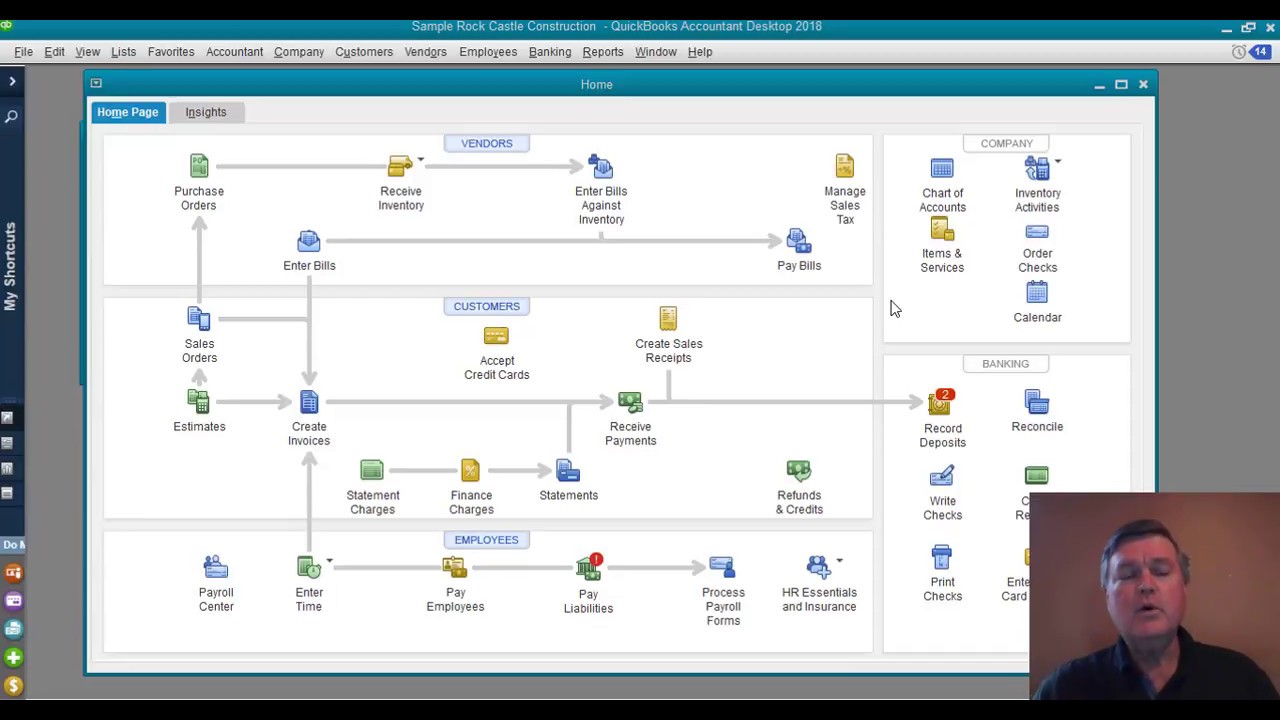Expand the left shortcuts panel arrow
1280x720 pixels.
(12, 81)
